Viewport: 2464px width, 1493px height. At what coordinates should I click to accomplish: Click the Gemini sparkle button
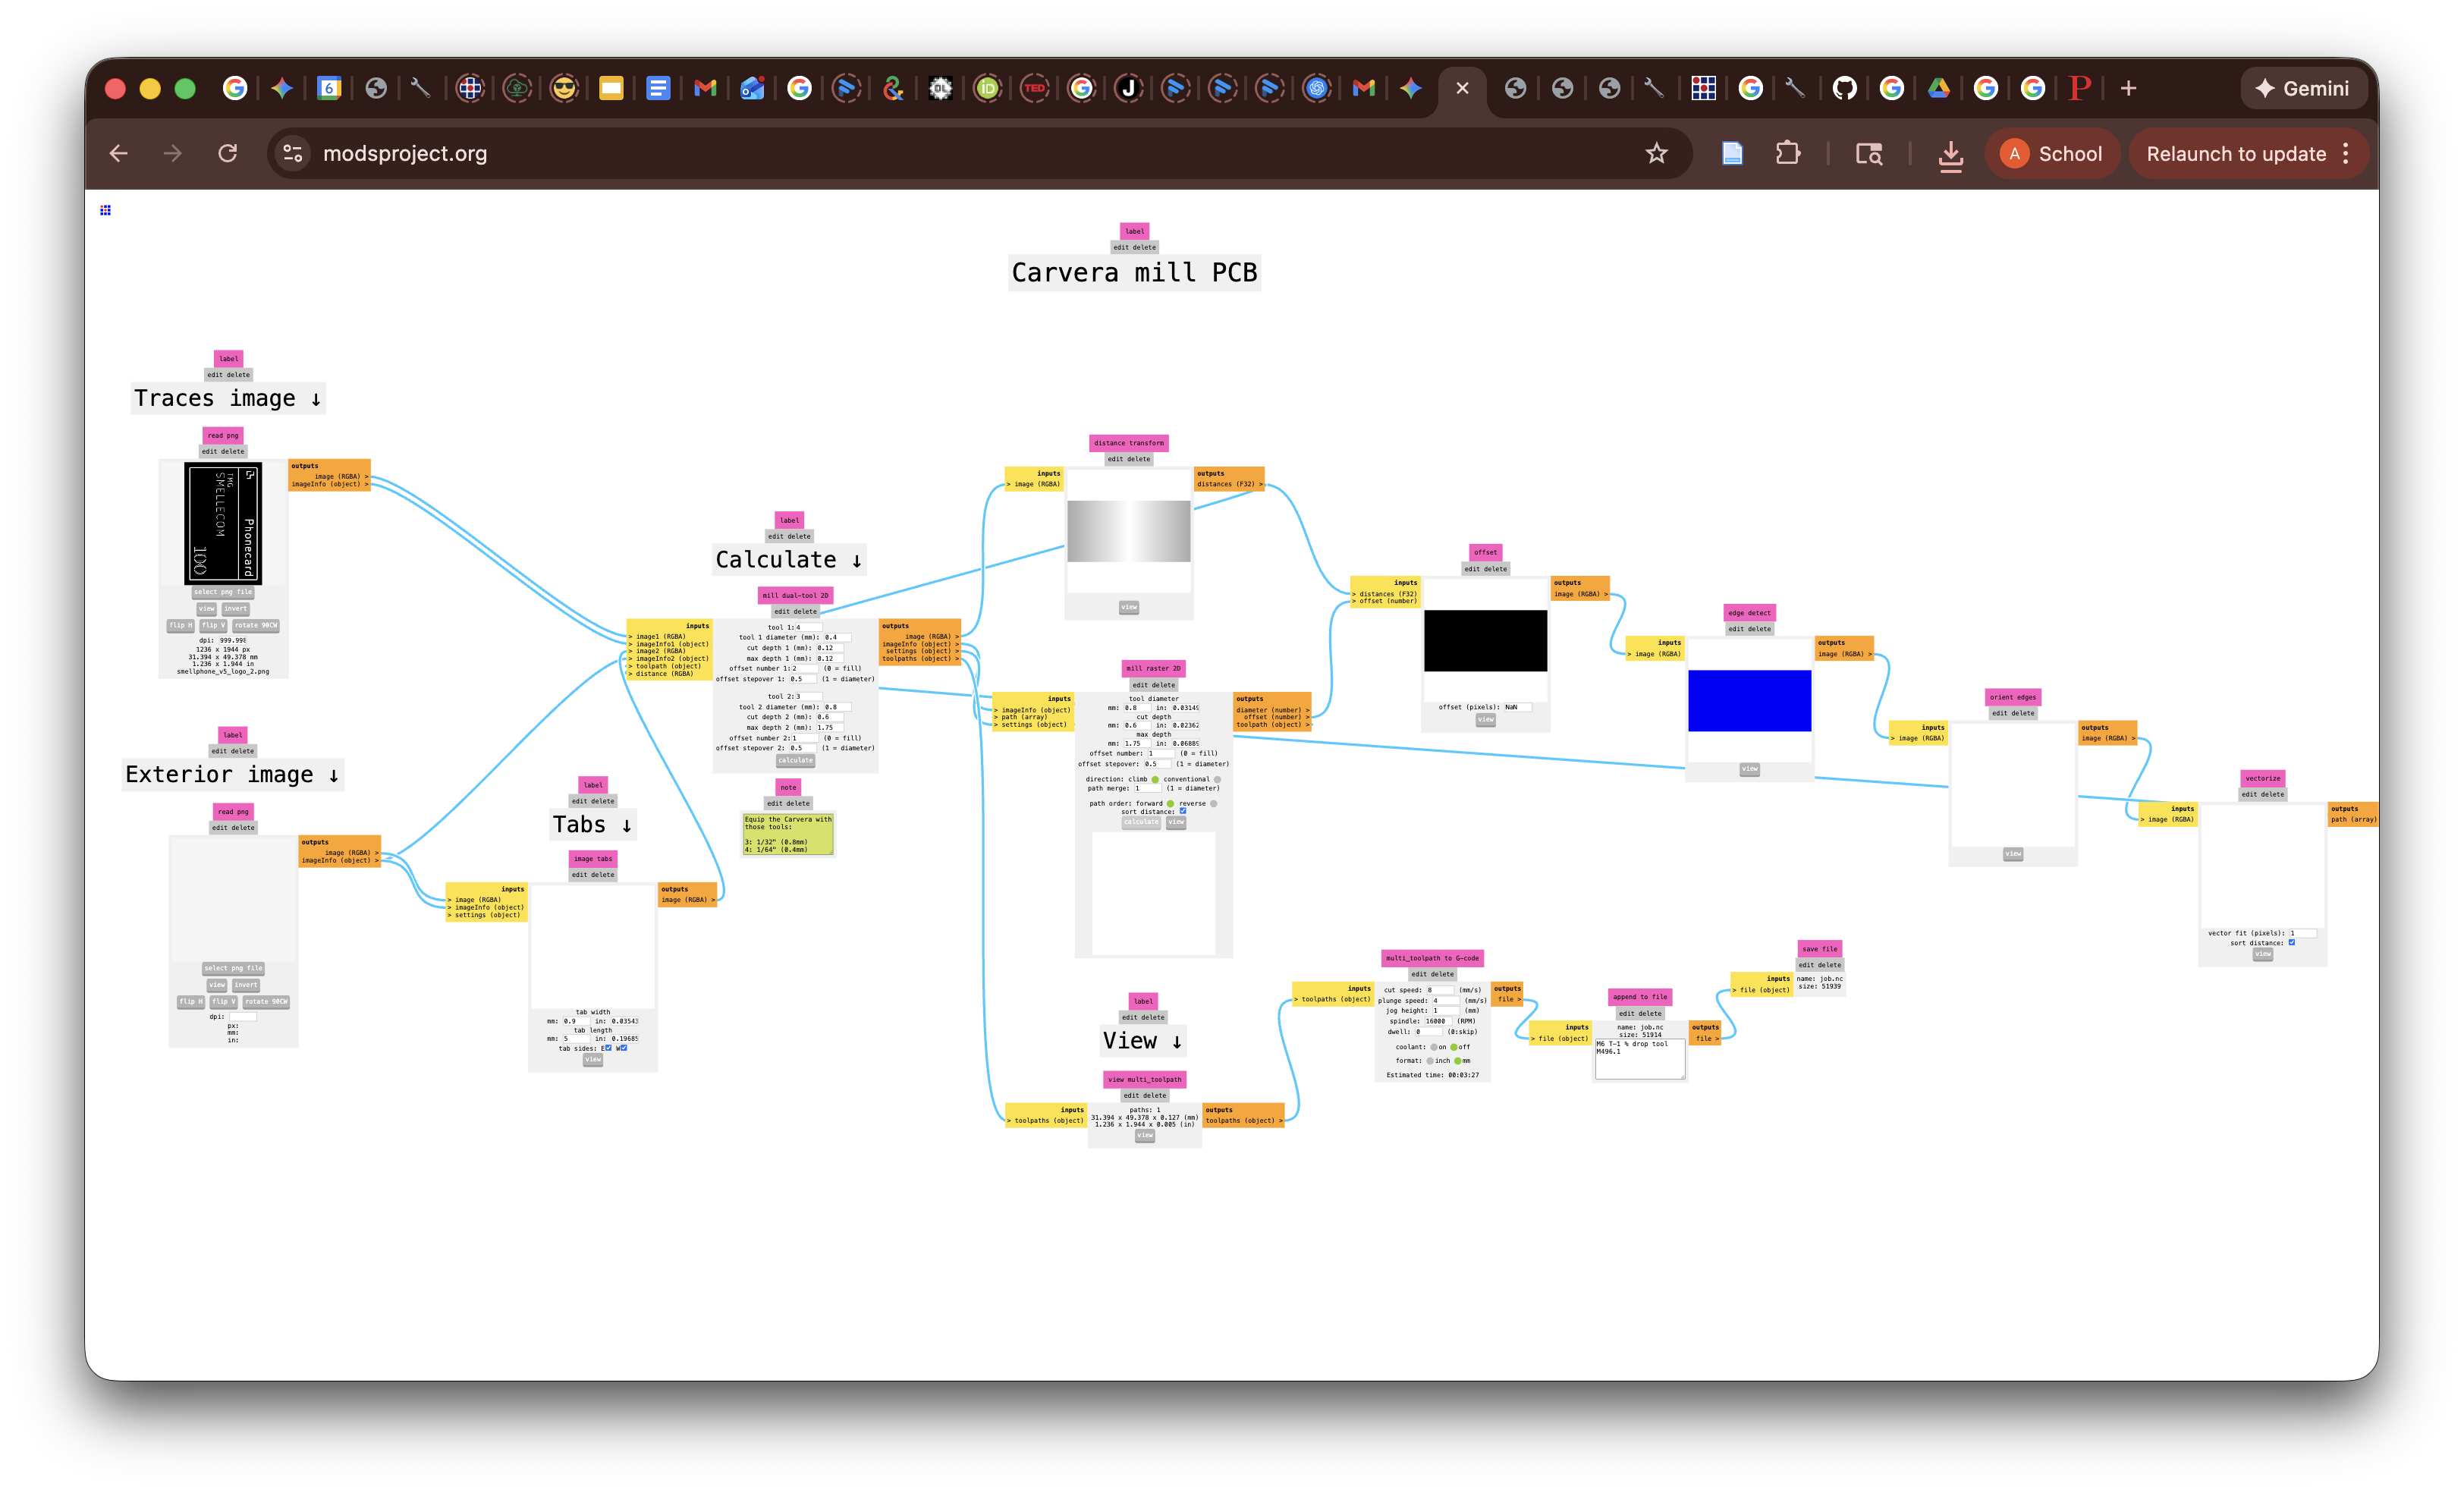(2302, 88)
